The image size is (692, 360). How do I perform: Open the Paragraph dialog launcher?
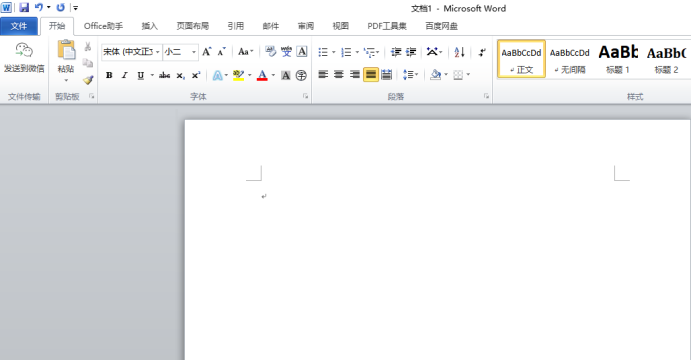coord(486,96)
